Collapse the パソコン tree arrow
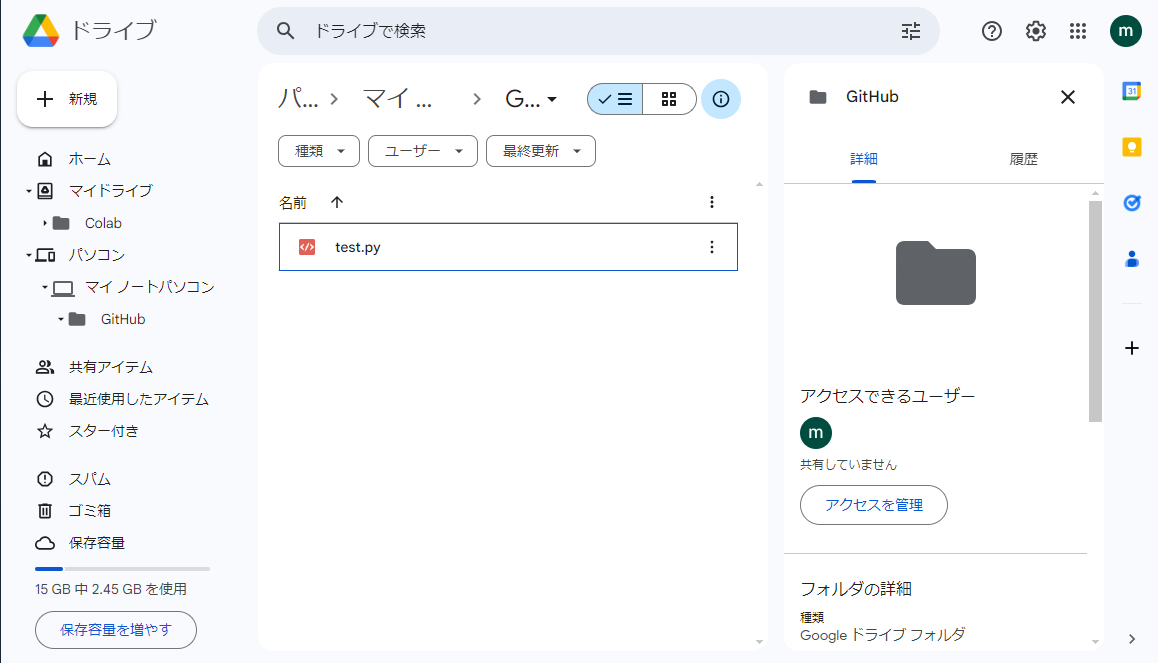1158x663 pixels. 29,255
